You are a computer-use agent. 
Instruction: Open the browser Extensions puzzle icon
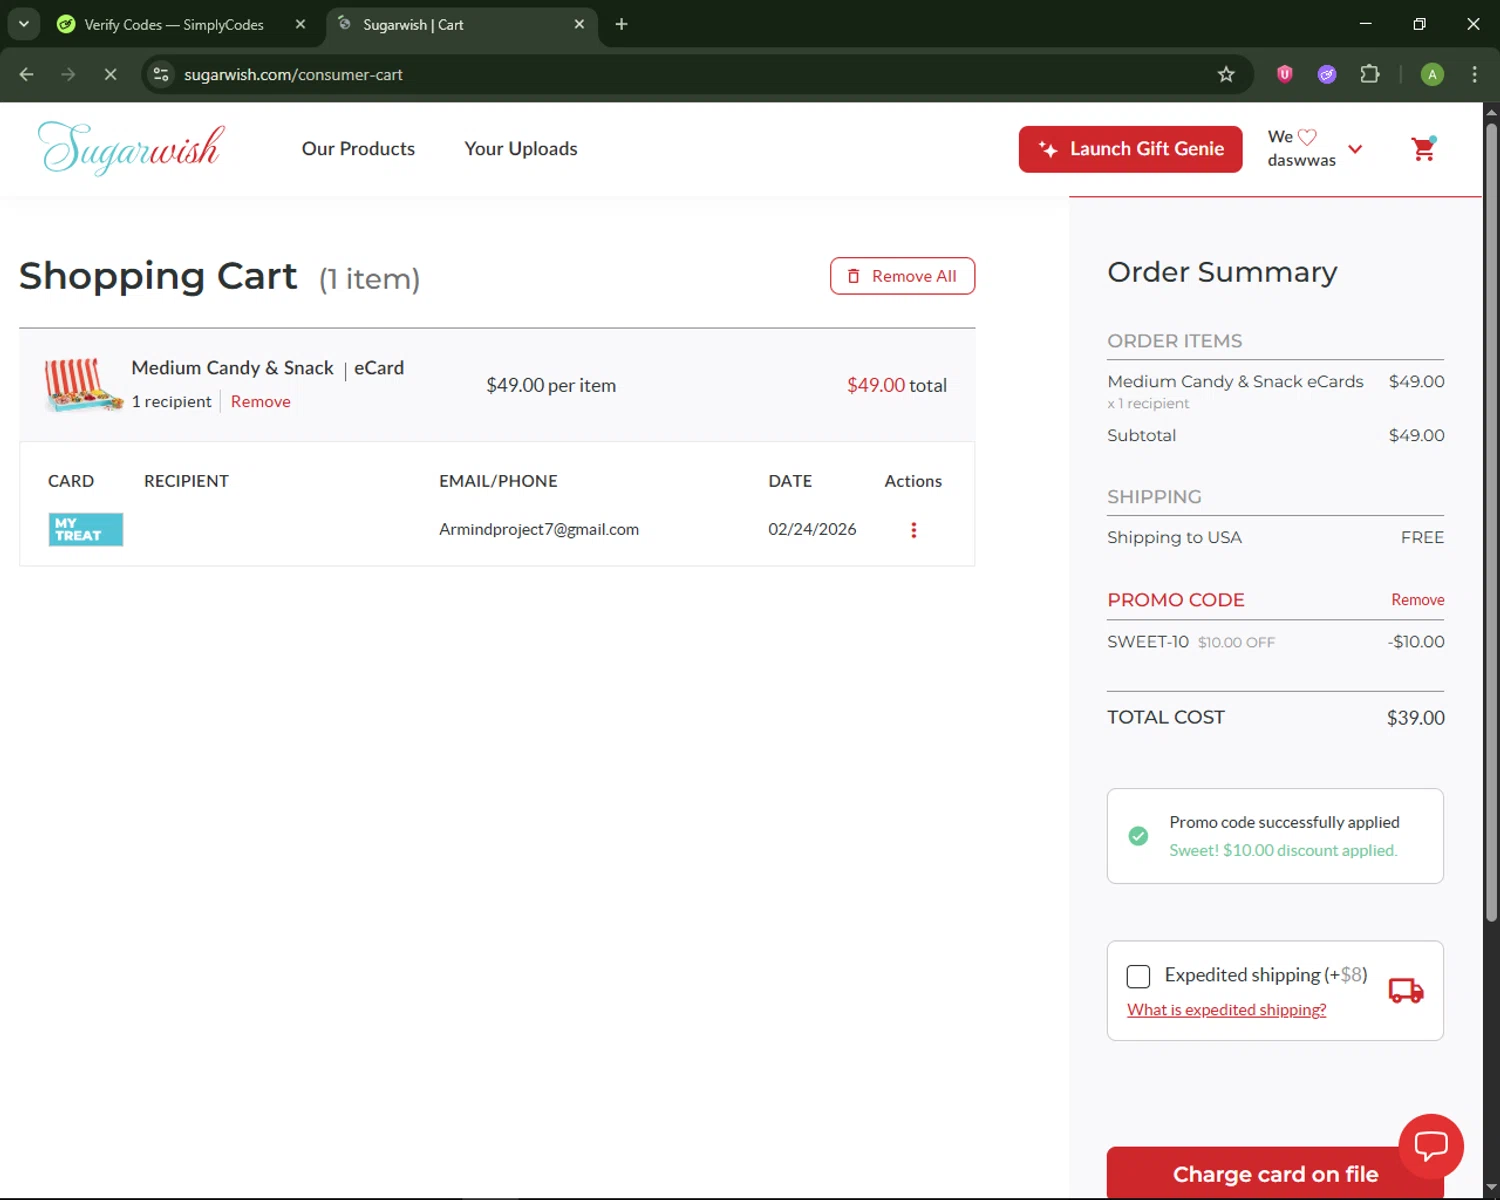pos(1370,74)
